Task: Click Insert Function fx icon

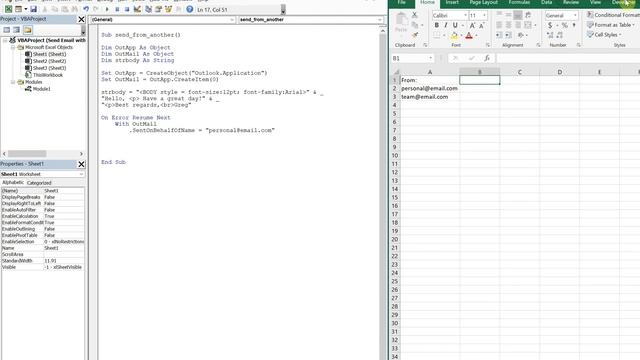Action: [487, 58]
